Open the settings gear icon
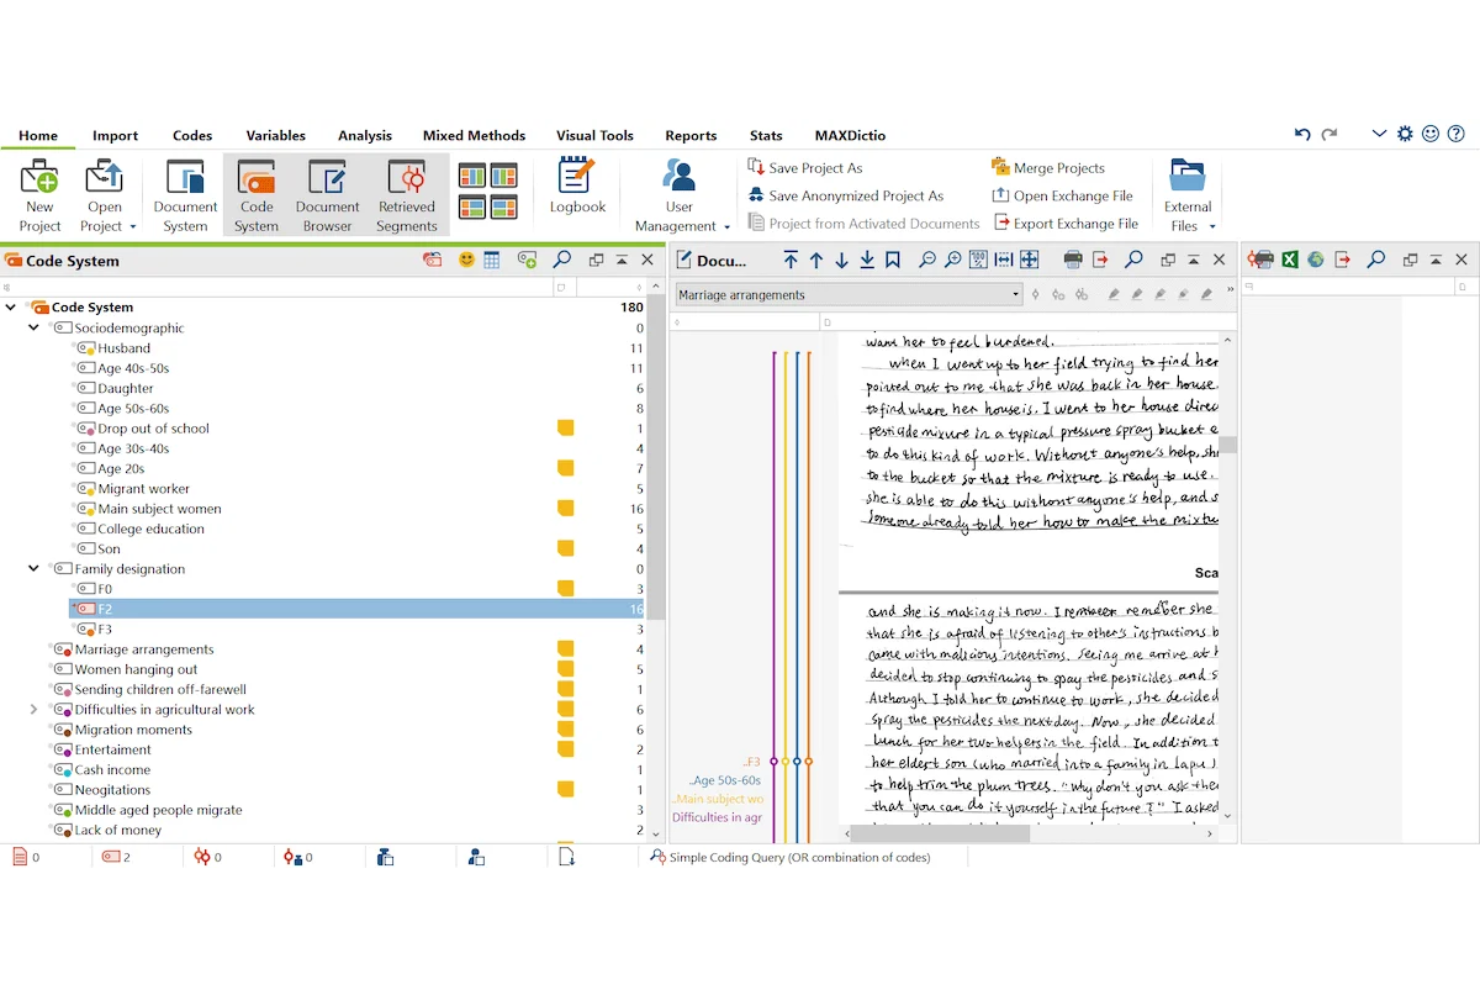 coord(1405,133)
